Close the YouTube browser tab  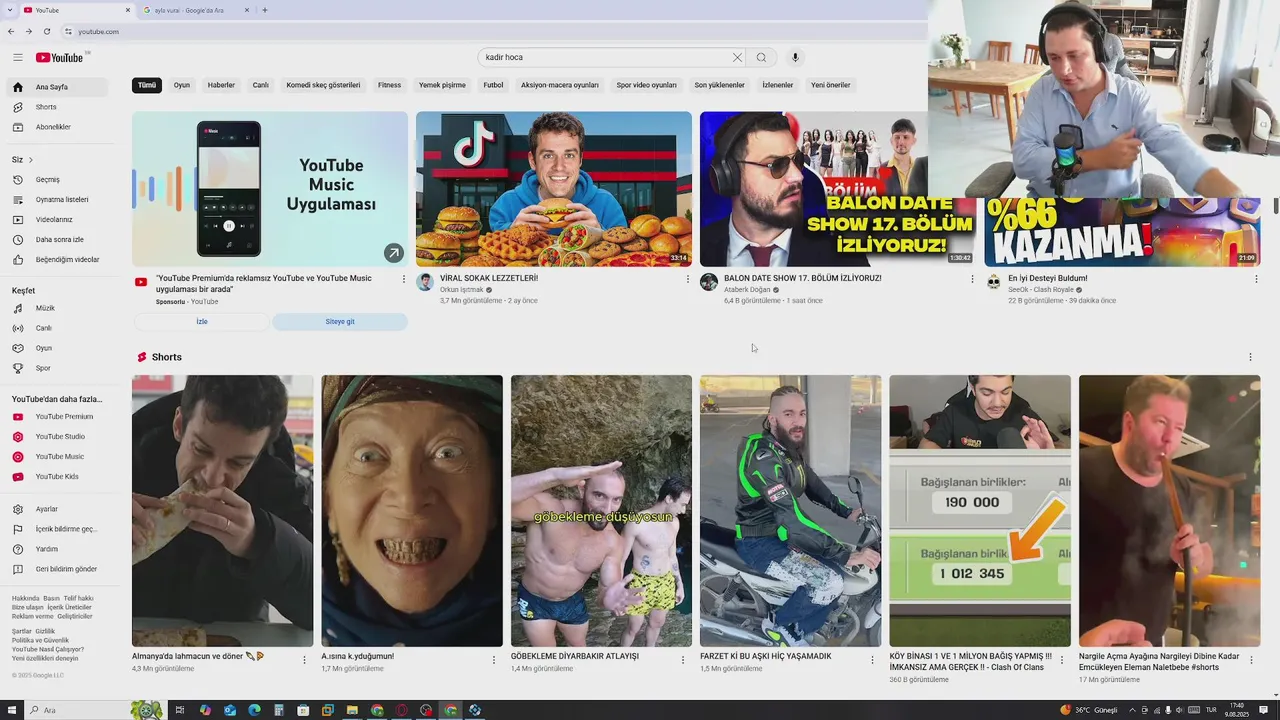point(128,10)
